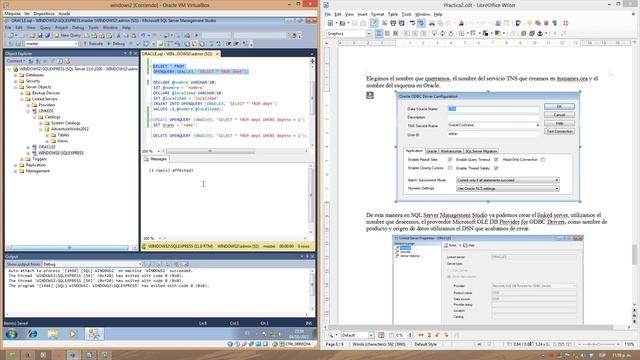Close the ORACLE.sql query tab
The height and width of the screenshot is (360, 640).
tap(217, 54)
